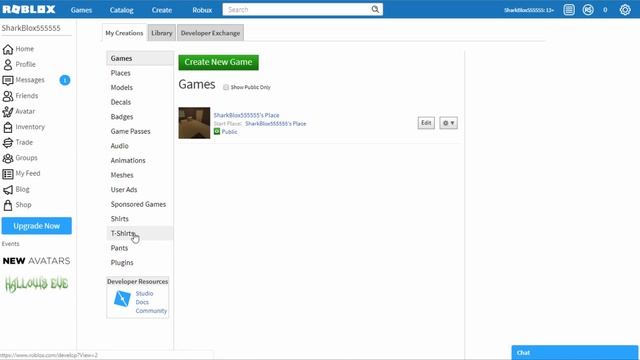The width and height of the screenshot is (640, 360).
Task: Click the Inventory backpack icon
Action: (x=7, y=127)
